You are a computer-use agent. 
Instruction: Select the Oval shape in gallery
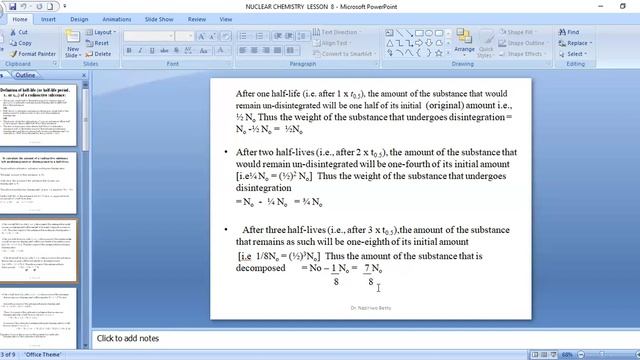pyautogui.click(x=429, y=33)
